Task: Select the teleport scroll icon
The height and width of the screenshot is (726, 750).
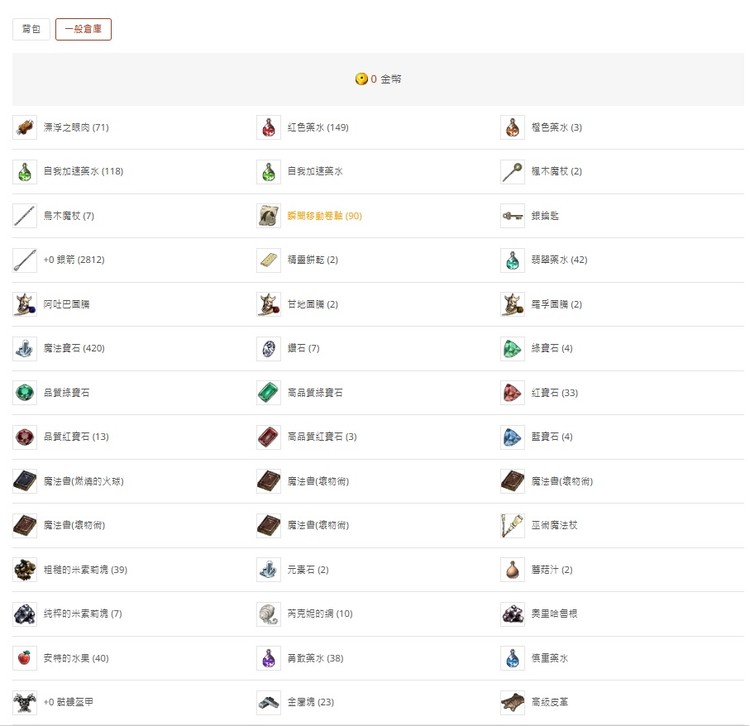Action: [269, 216]
